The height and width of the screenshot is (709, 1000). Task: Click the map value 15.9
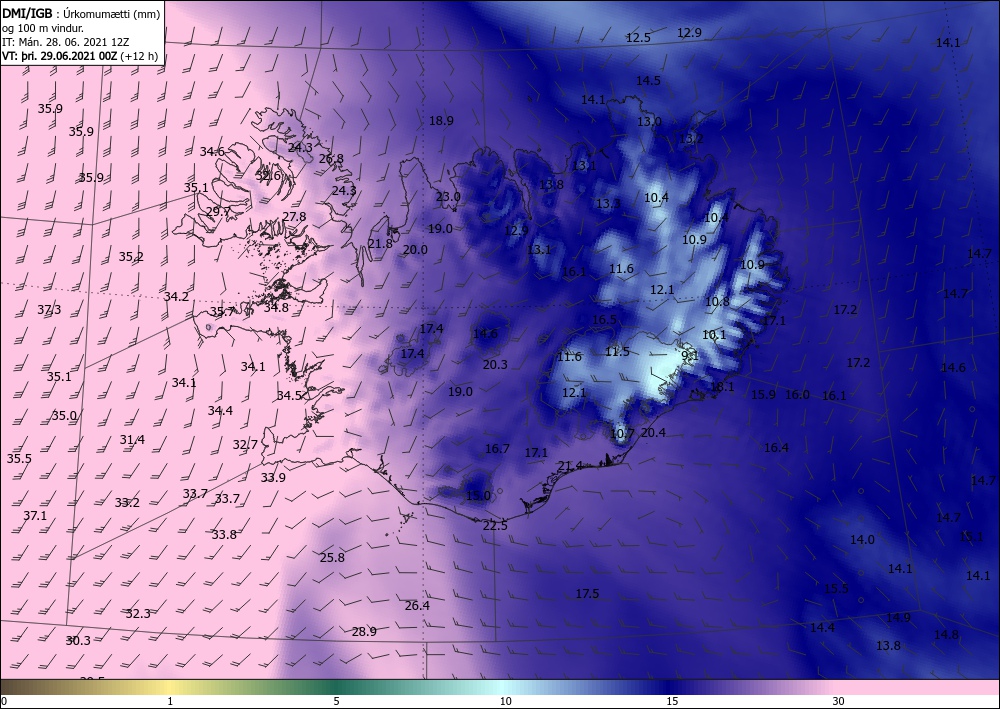[x=763, y=394]
